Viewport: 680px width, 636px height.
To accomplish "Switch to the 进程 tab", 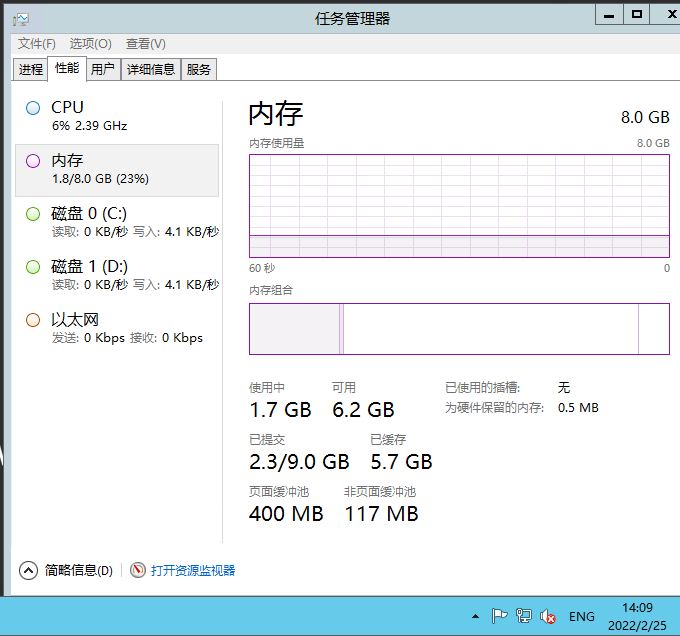I will point(31,69).
